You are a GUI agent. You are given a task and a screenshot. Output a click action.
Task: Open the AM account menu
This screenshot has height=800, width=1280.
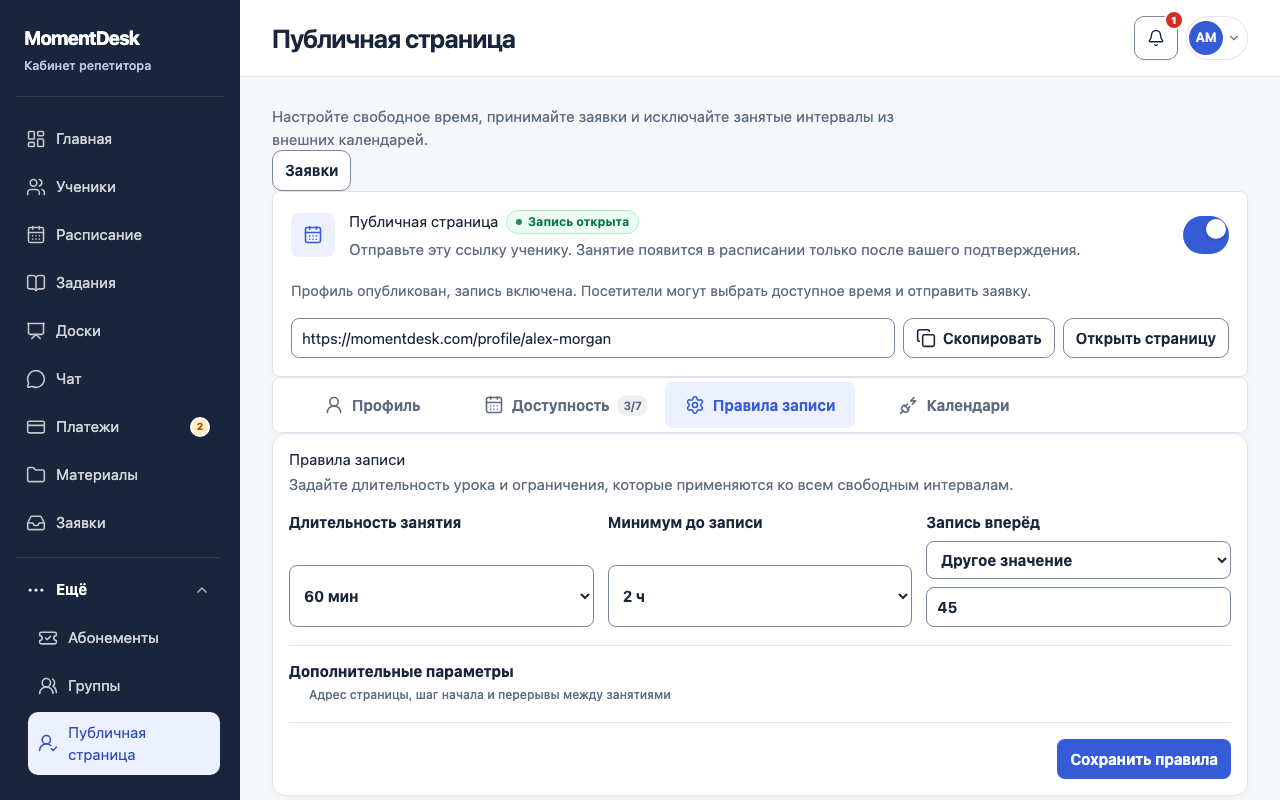pyautogui.click(x=1217, y=38)
